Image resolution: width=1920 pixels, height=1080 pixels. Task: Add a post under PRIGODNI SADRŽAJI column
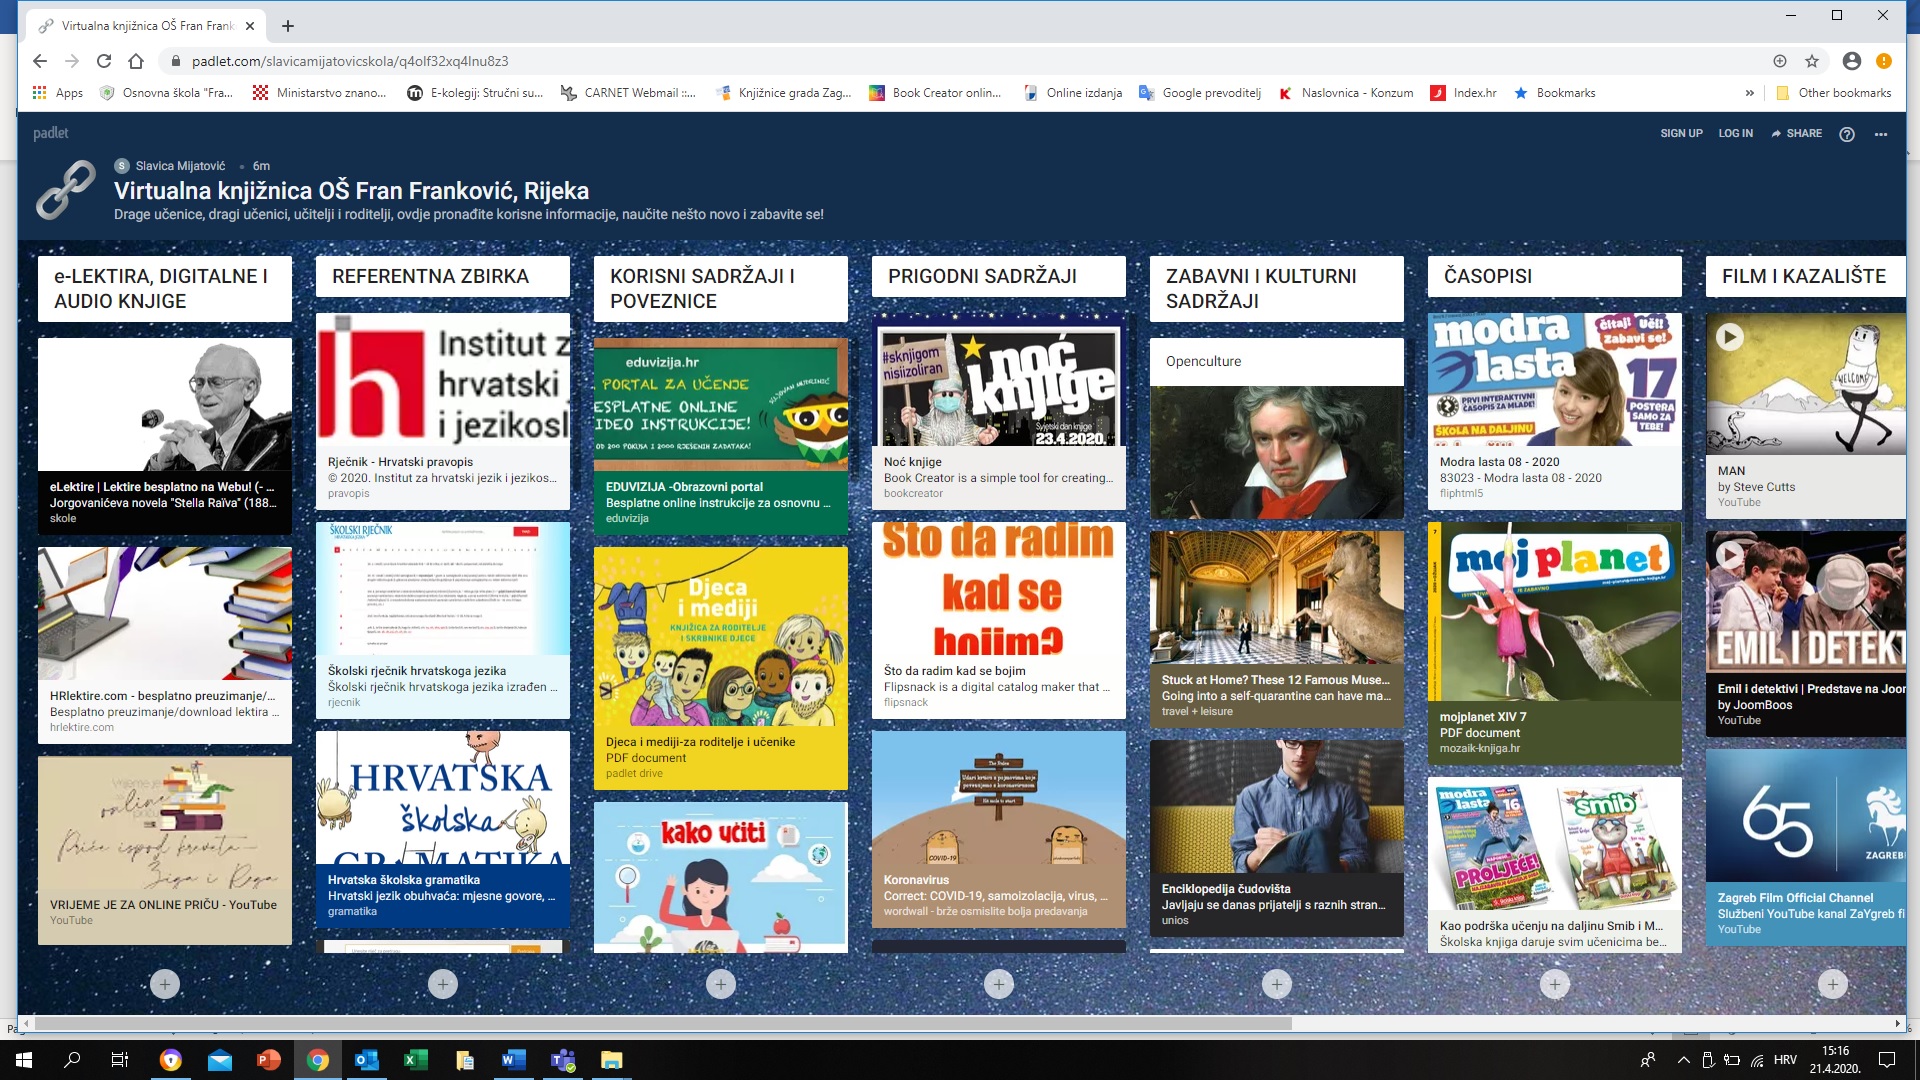[999, 984]
